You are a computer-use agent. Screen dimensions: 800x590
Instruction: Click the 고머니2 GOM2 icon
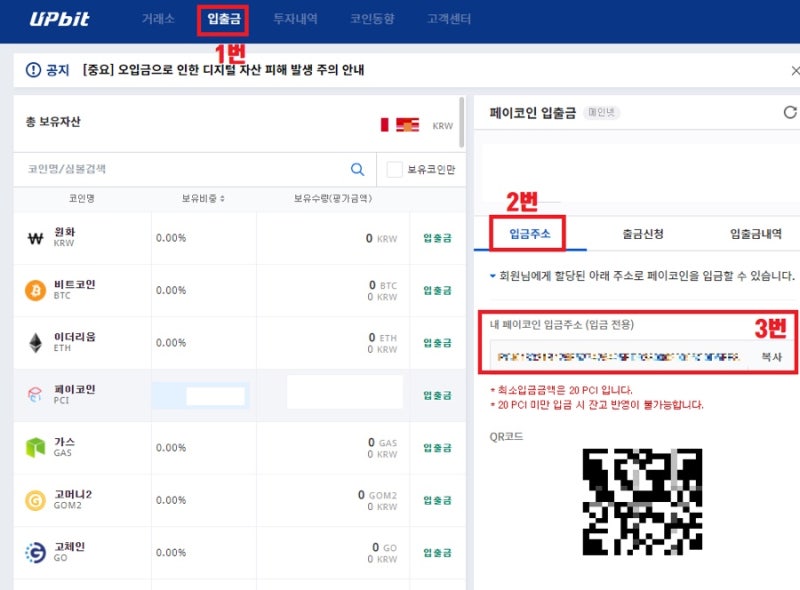tap(35, 500)
